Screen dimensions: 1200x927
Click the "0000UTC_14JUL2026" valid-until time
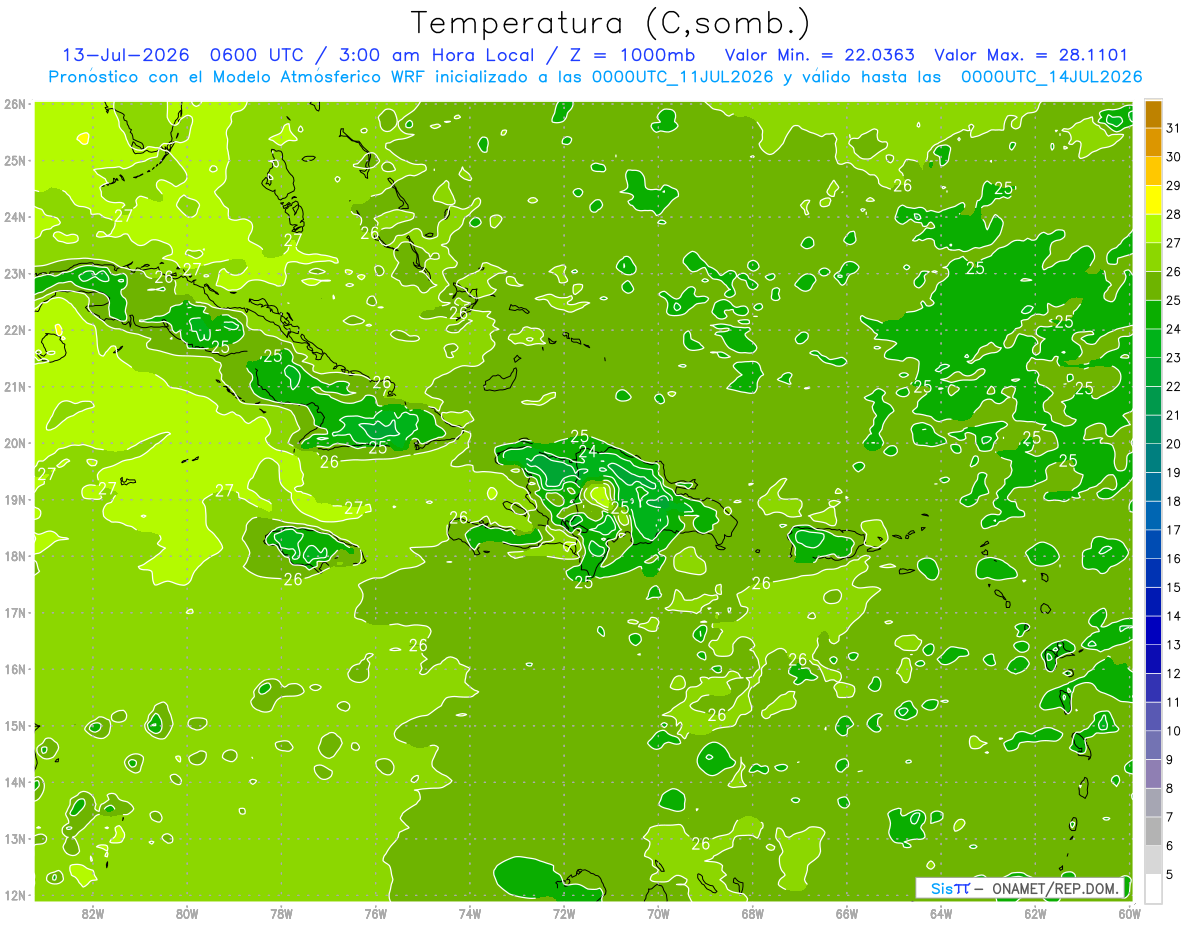click(1051, 76)
